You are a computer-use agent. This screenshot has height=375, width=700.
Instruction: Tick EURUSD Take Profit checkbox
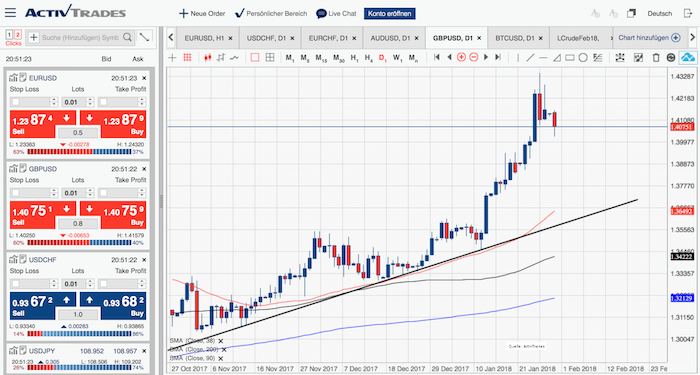[x=103, y=102]
